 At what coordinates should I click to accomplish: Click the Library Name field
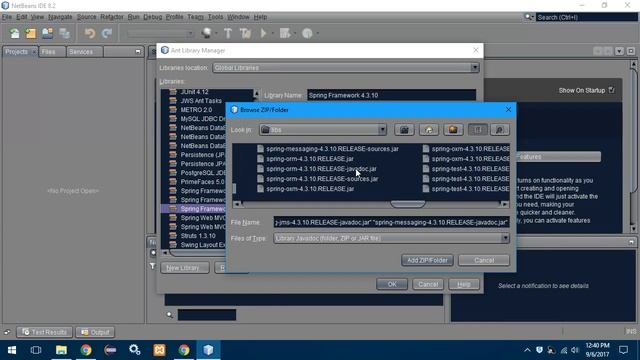tap(391, 95)
